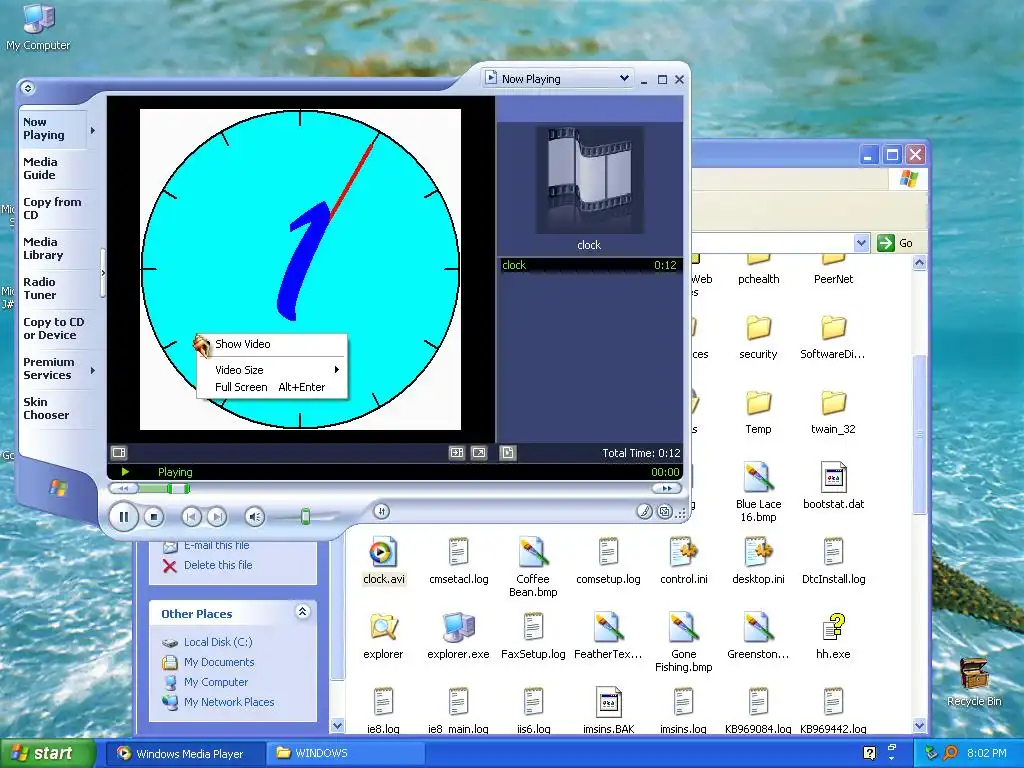
Task: Click the seek bar position handle
Action: pyautogui.click(x=178, y=488)
